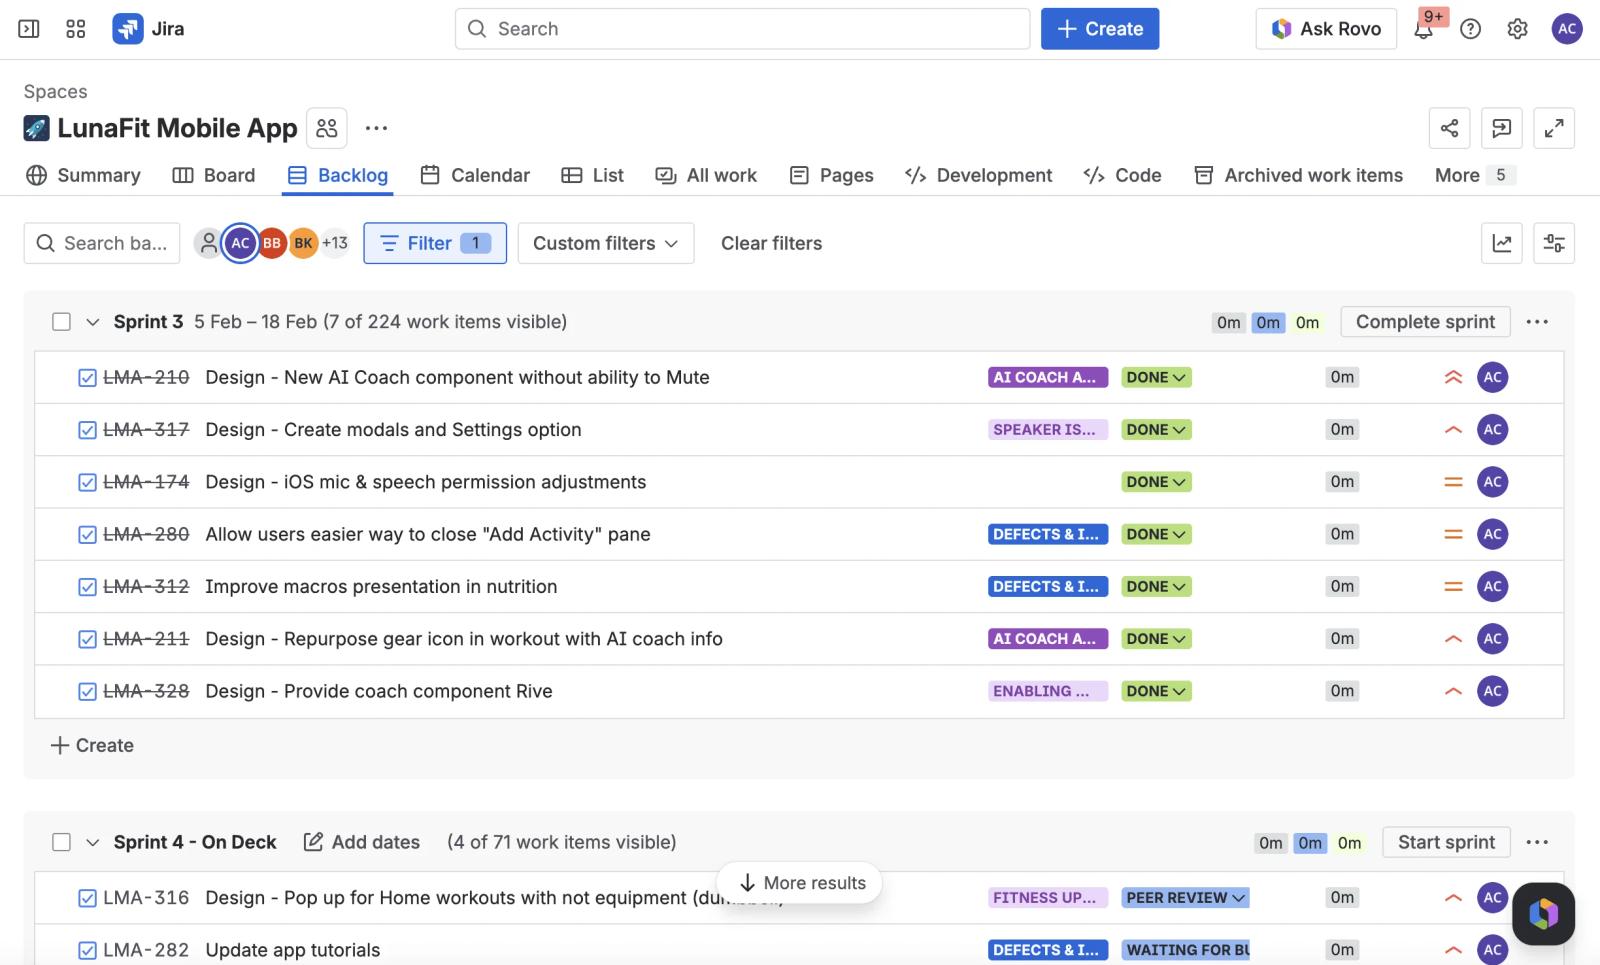Tick the Sprint 3 select-all checkbox

pyautogui.click(x=61, y=322)
